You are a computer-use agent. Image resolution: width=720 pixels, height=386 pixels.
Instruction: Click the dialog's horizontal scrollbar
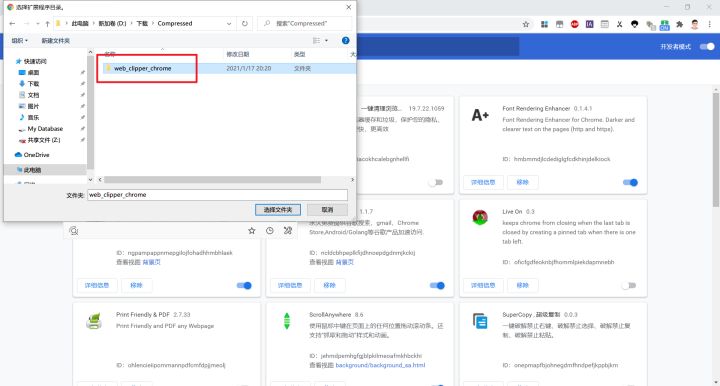(x=213, y=179)
